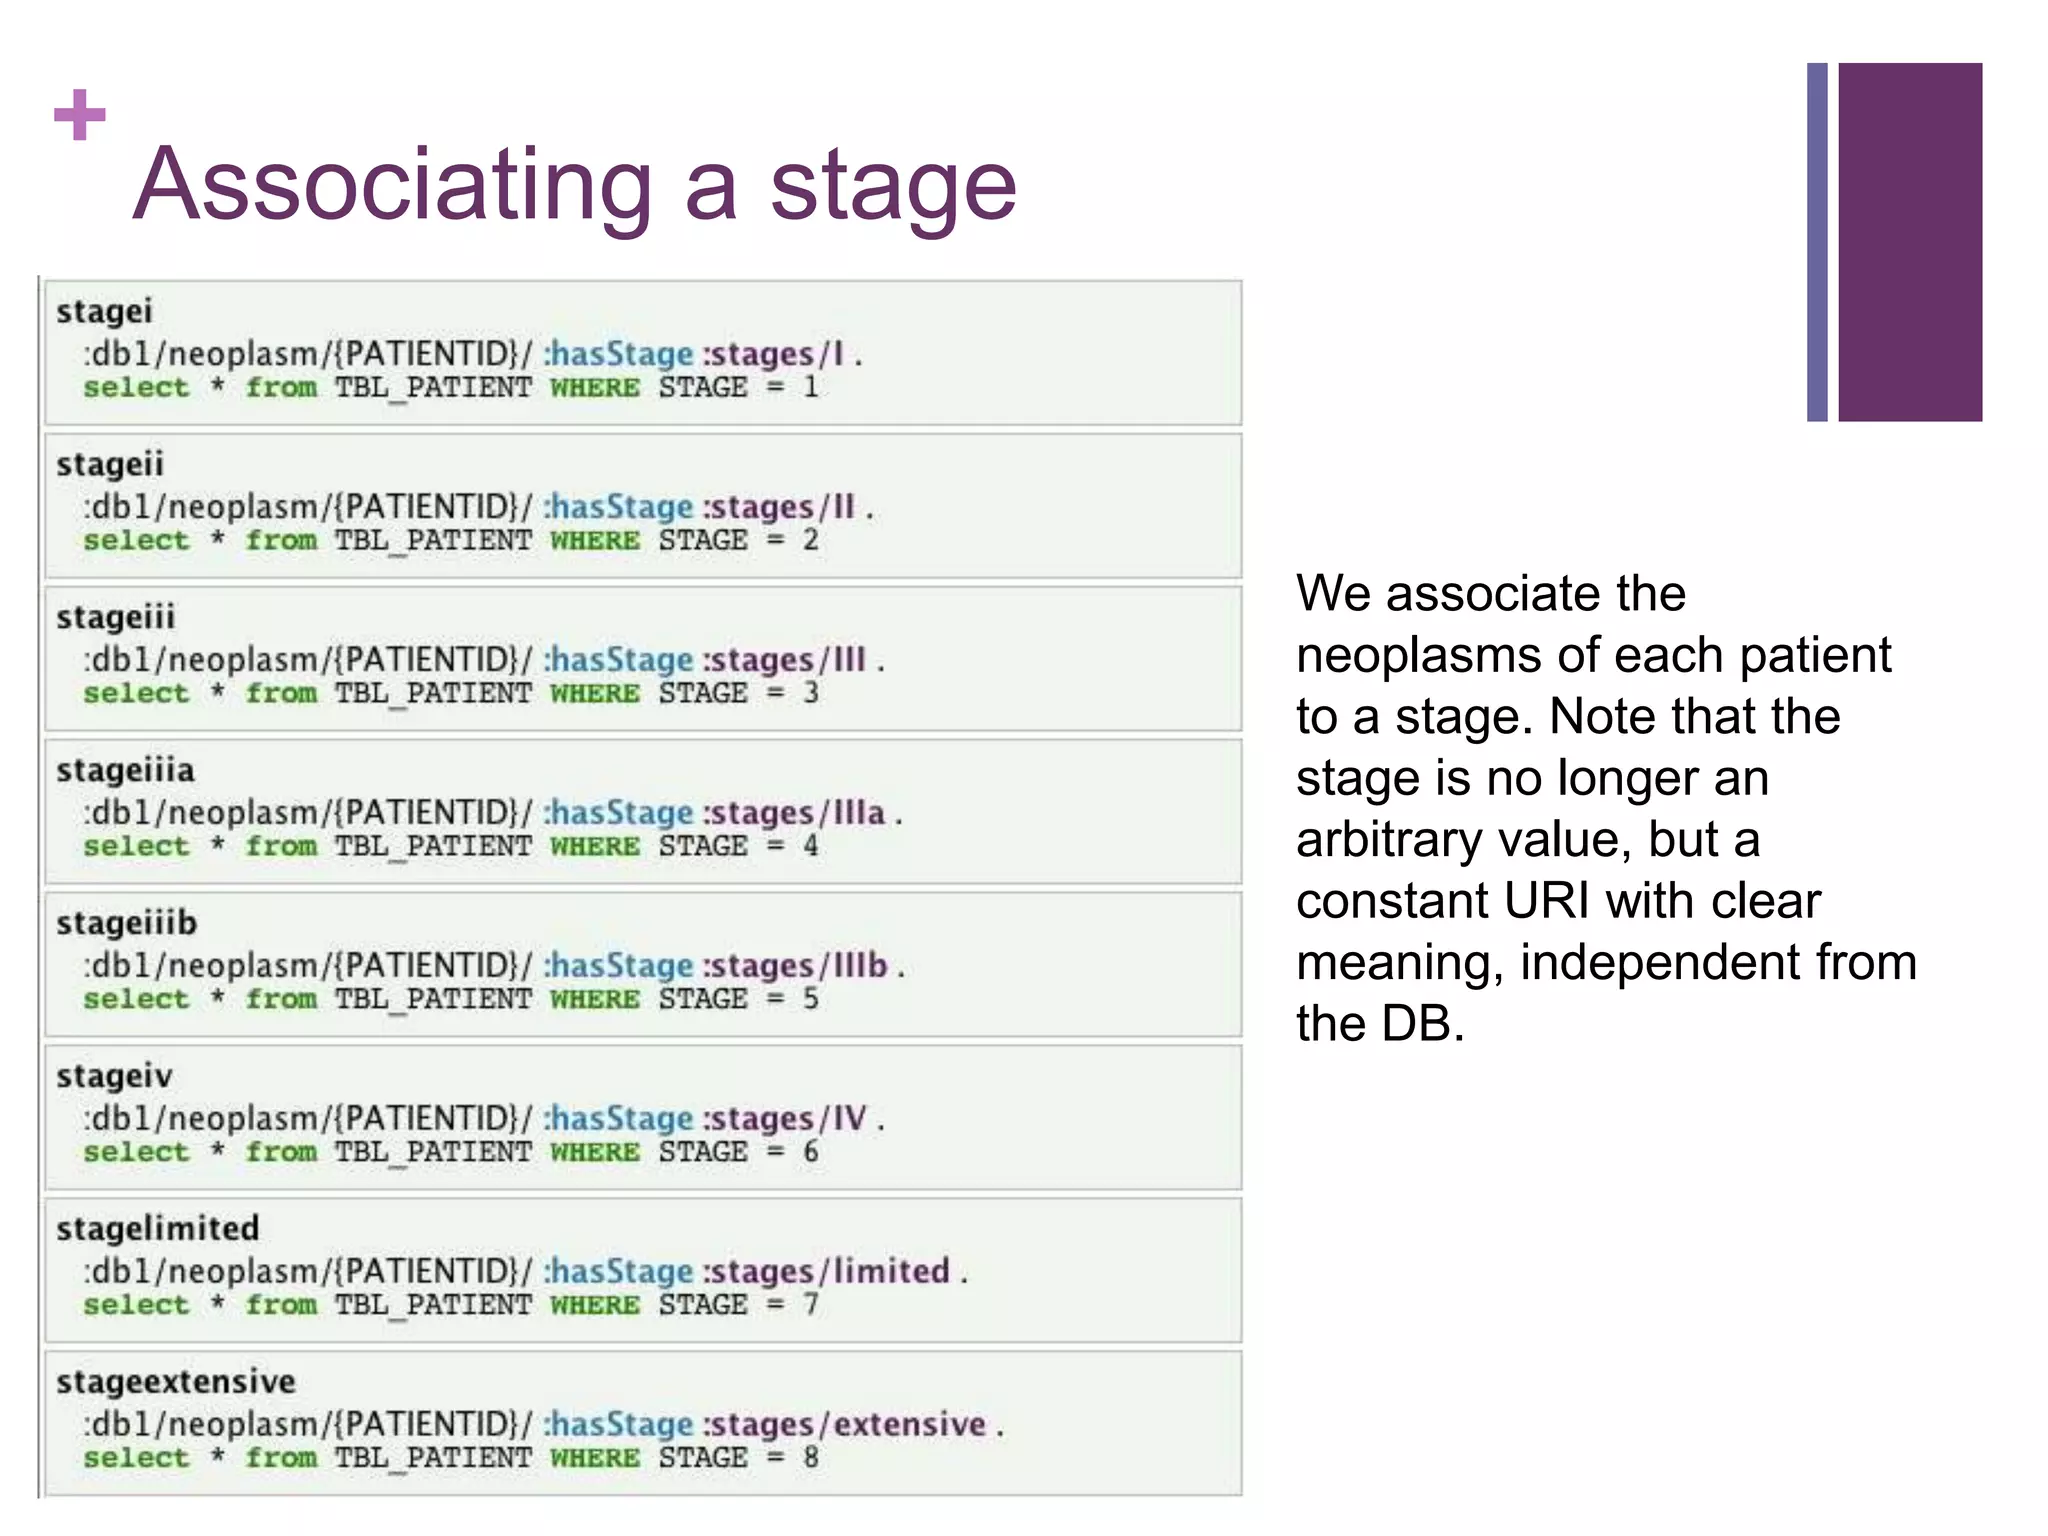Click the target triple ending in ':stages/IV .'

[x=485, y=1118]
